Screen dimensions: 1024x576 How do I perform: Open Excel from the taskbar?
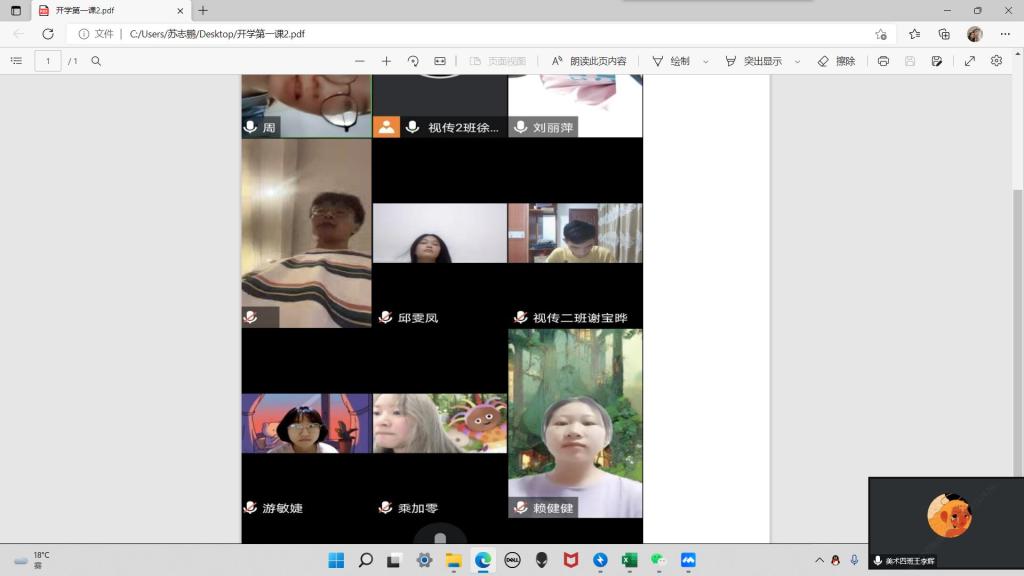(630, 560)
